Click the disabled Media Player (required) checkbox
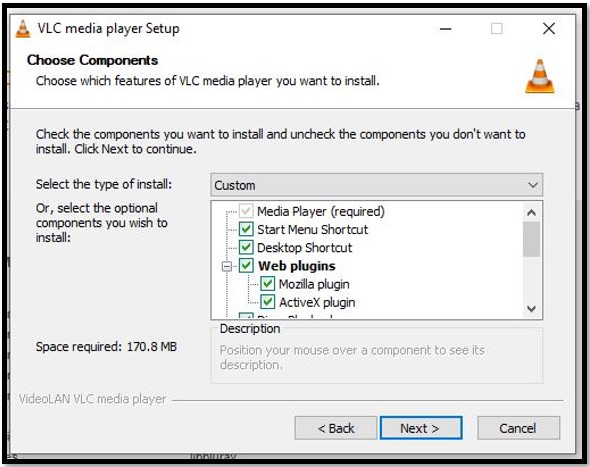 pyautogui.click(x=246, y=211)
